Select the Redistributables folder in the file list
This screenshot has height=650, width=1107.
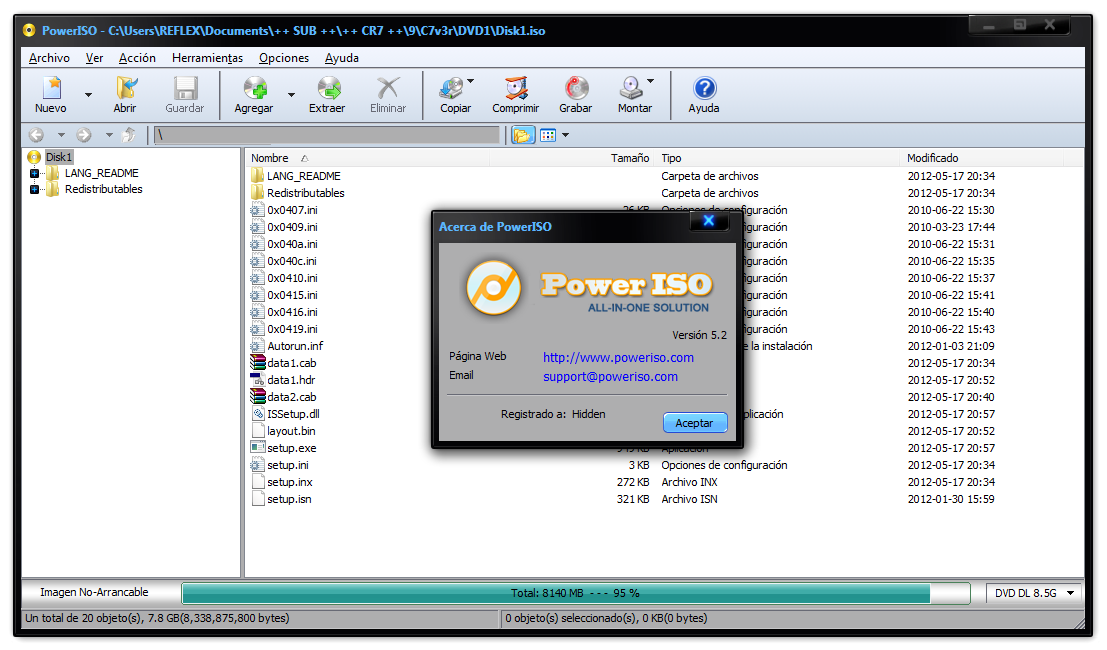click(306, 193)
